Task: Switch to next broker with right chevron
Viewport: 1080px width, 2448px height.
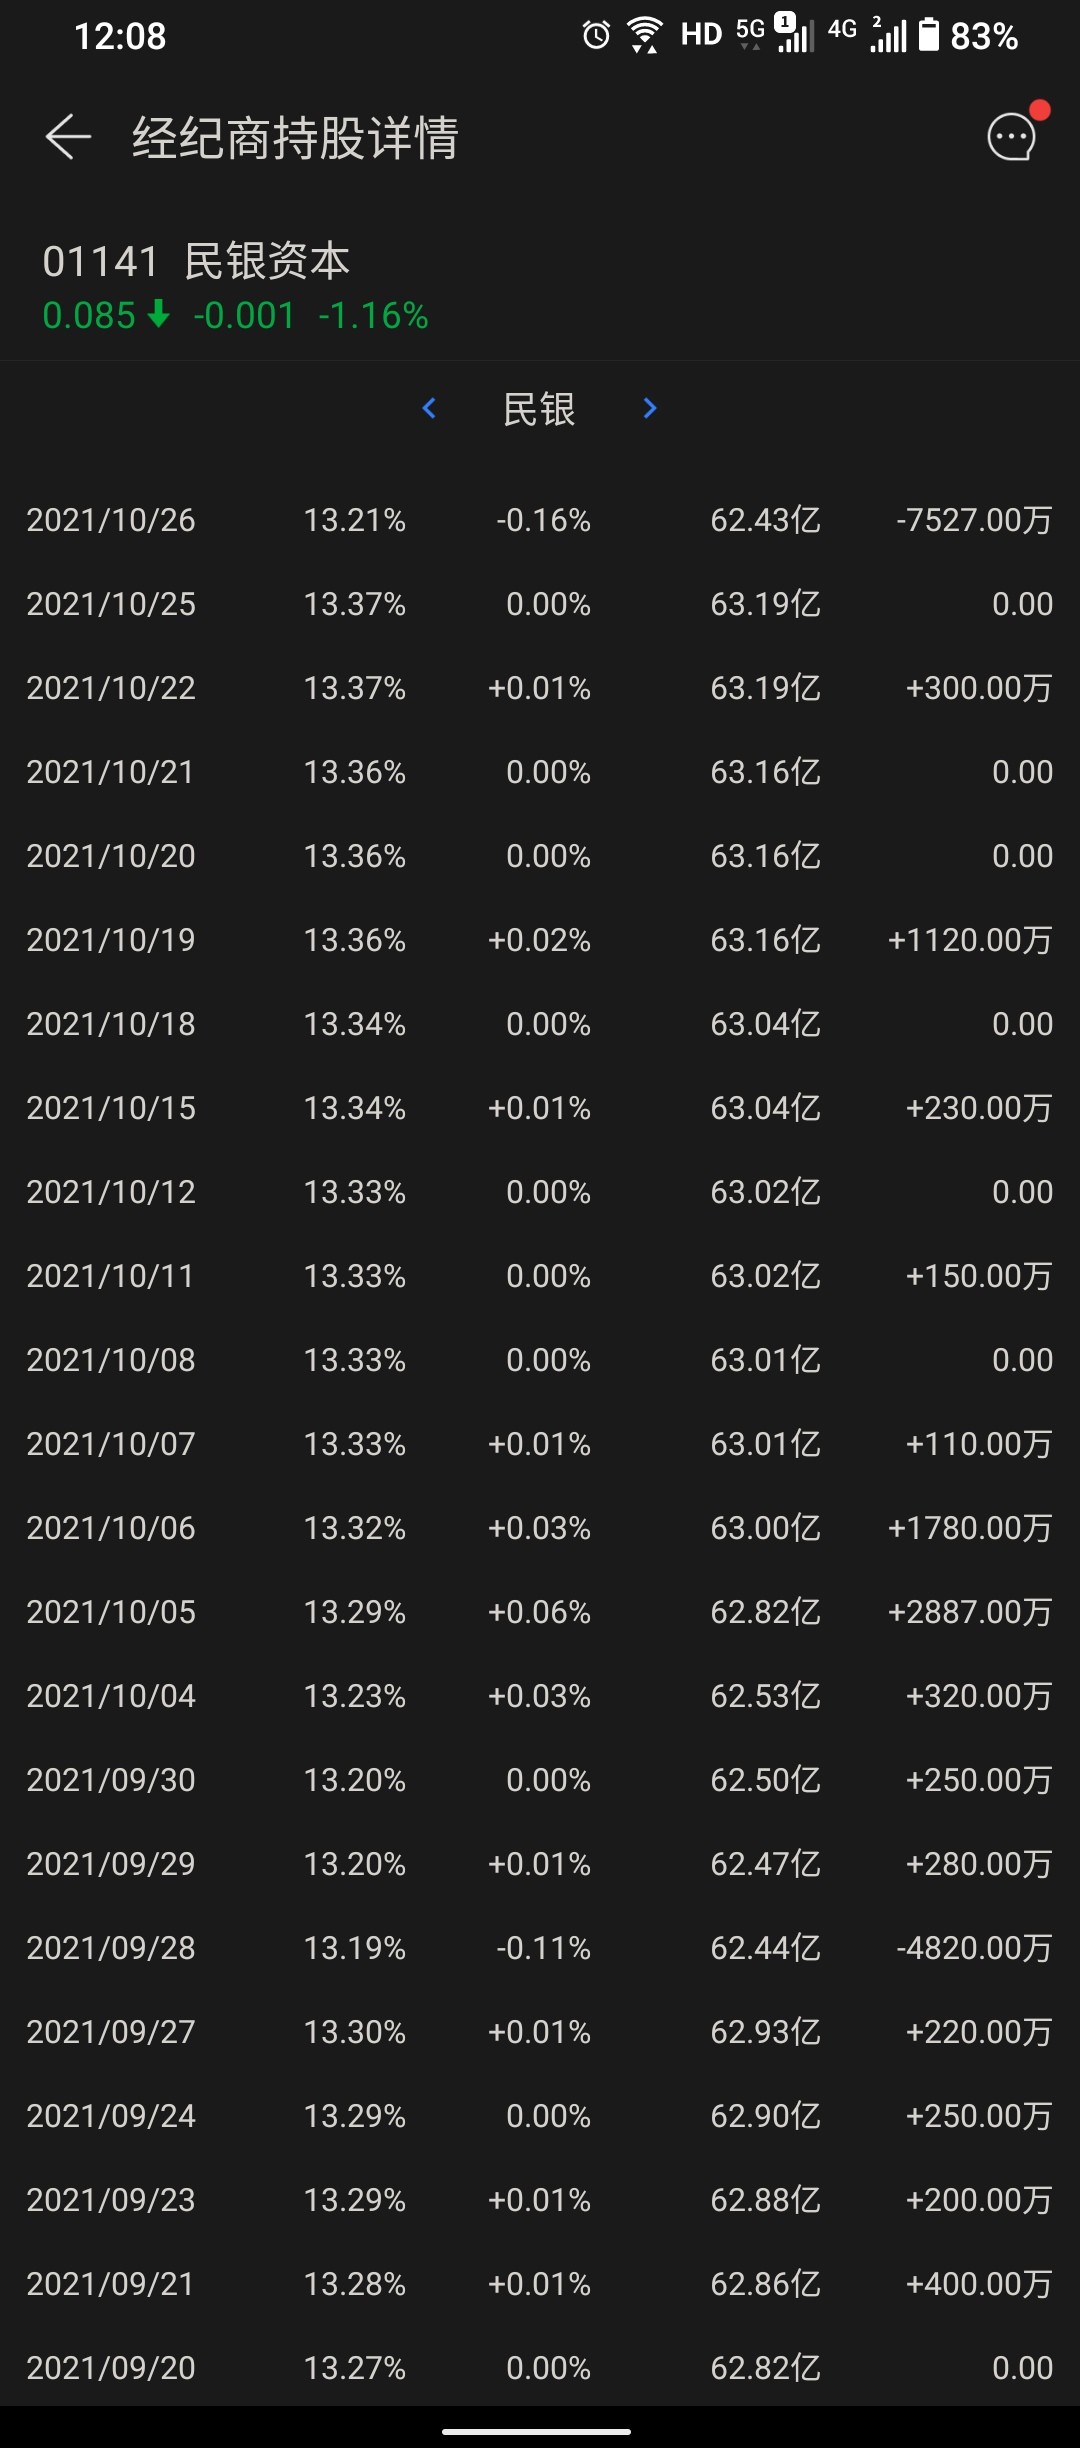Action: click(650, 408)
